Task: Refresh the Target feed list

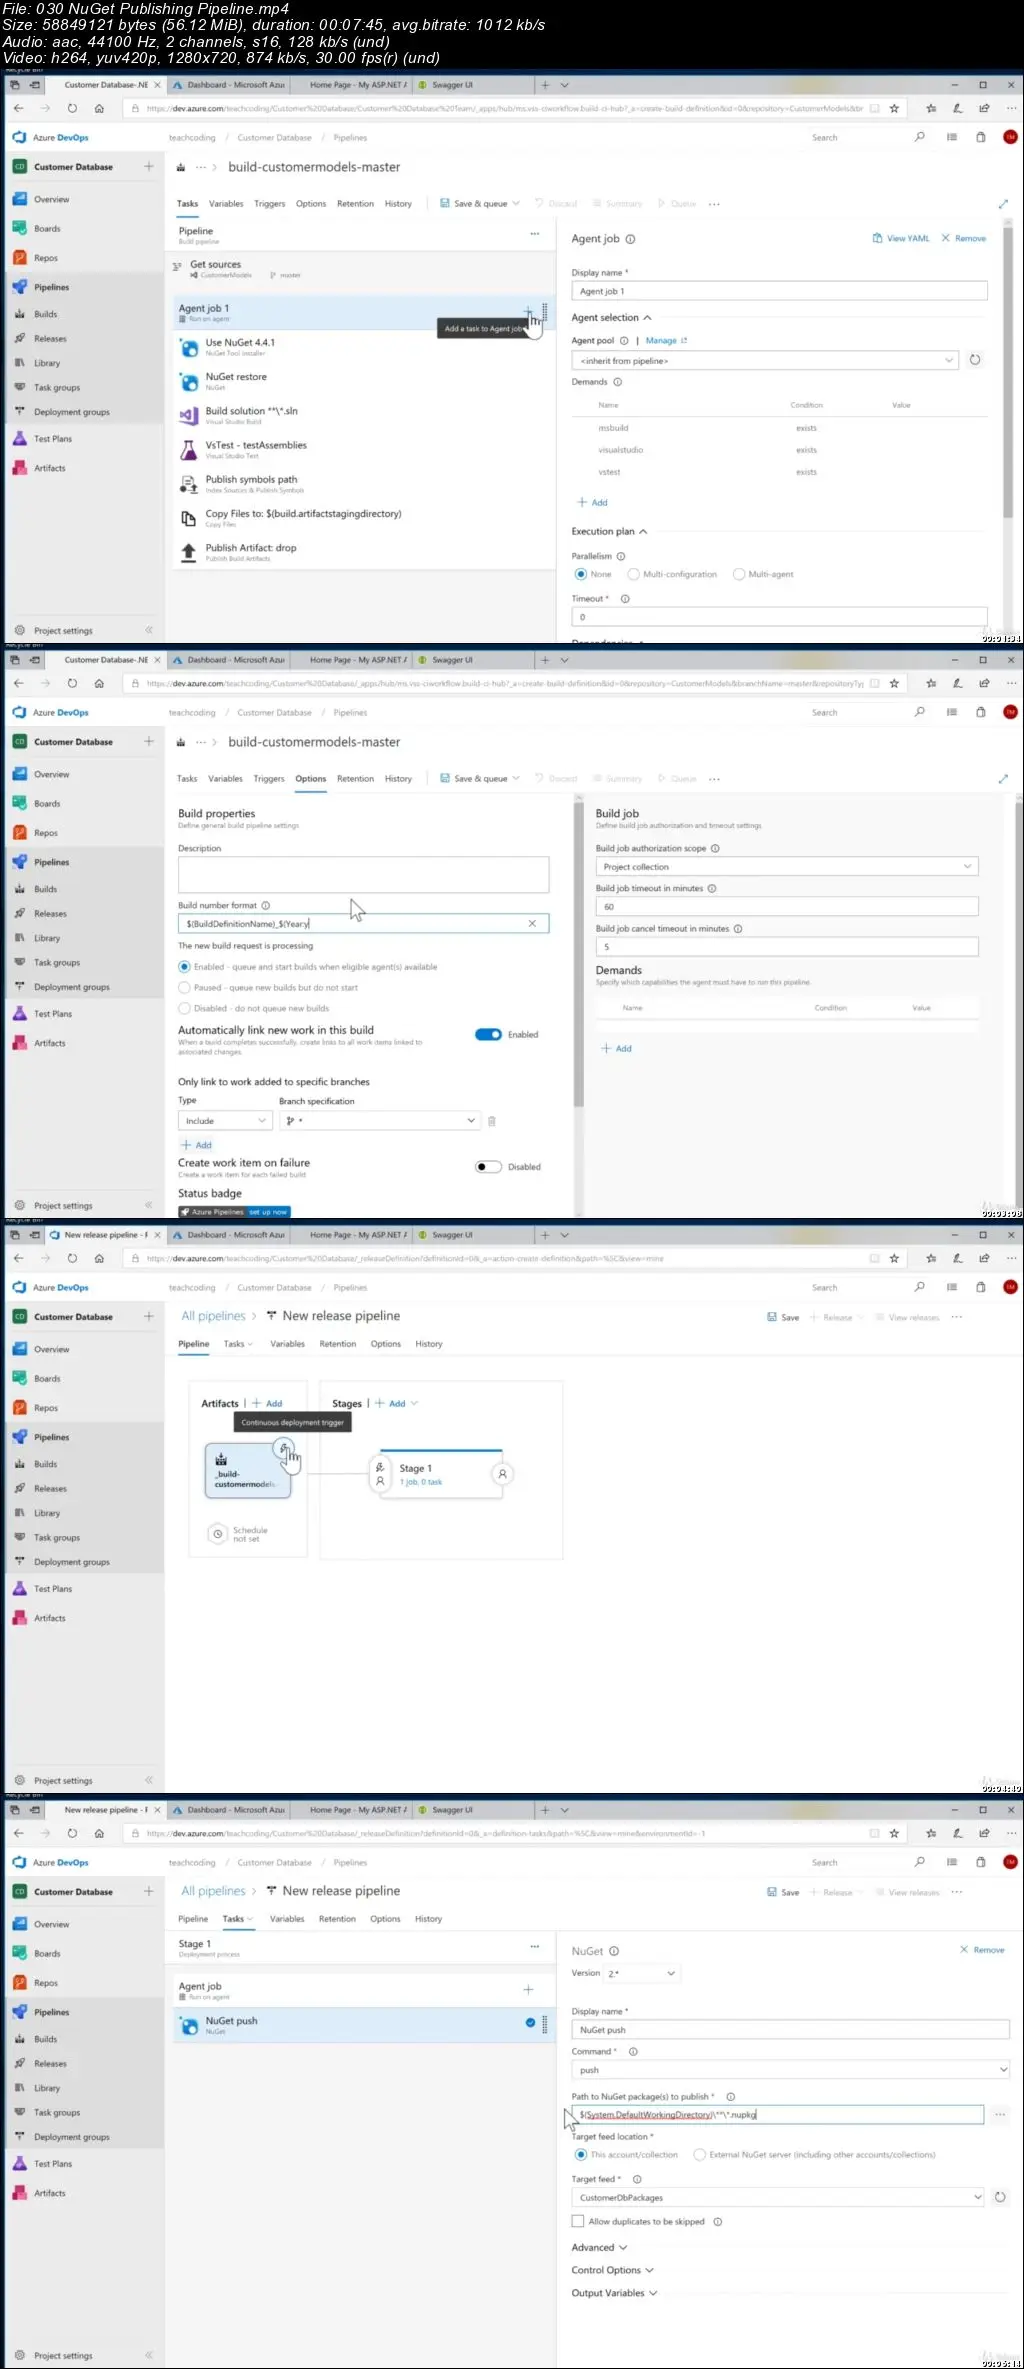Action: pyautogui.click(x=1000, y=2197)
